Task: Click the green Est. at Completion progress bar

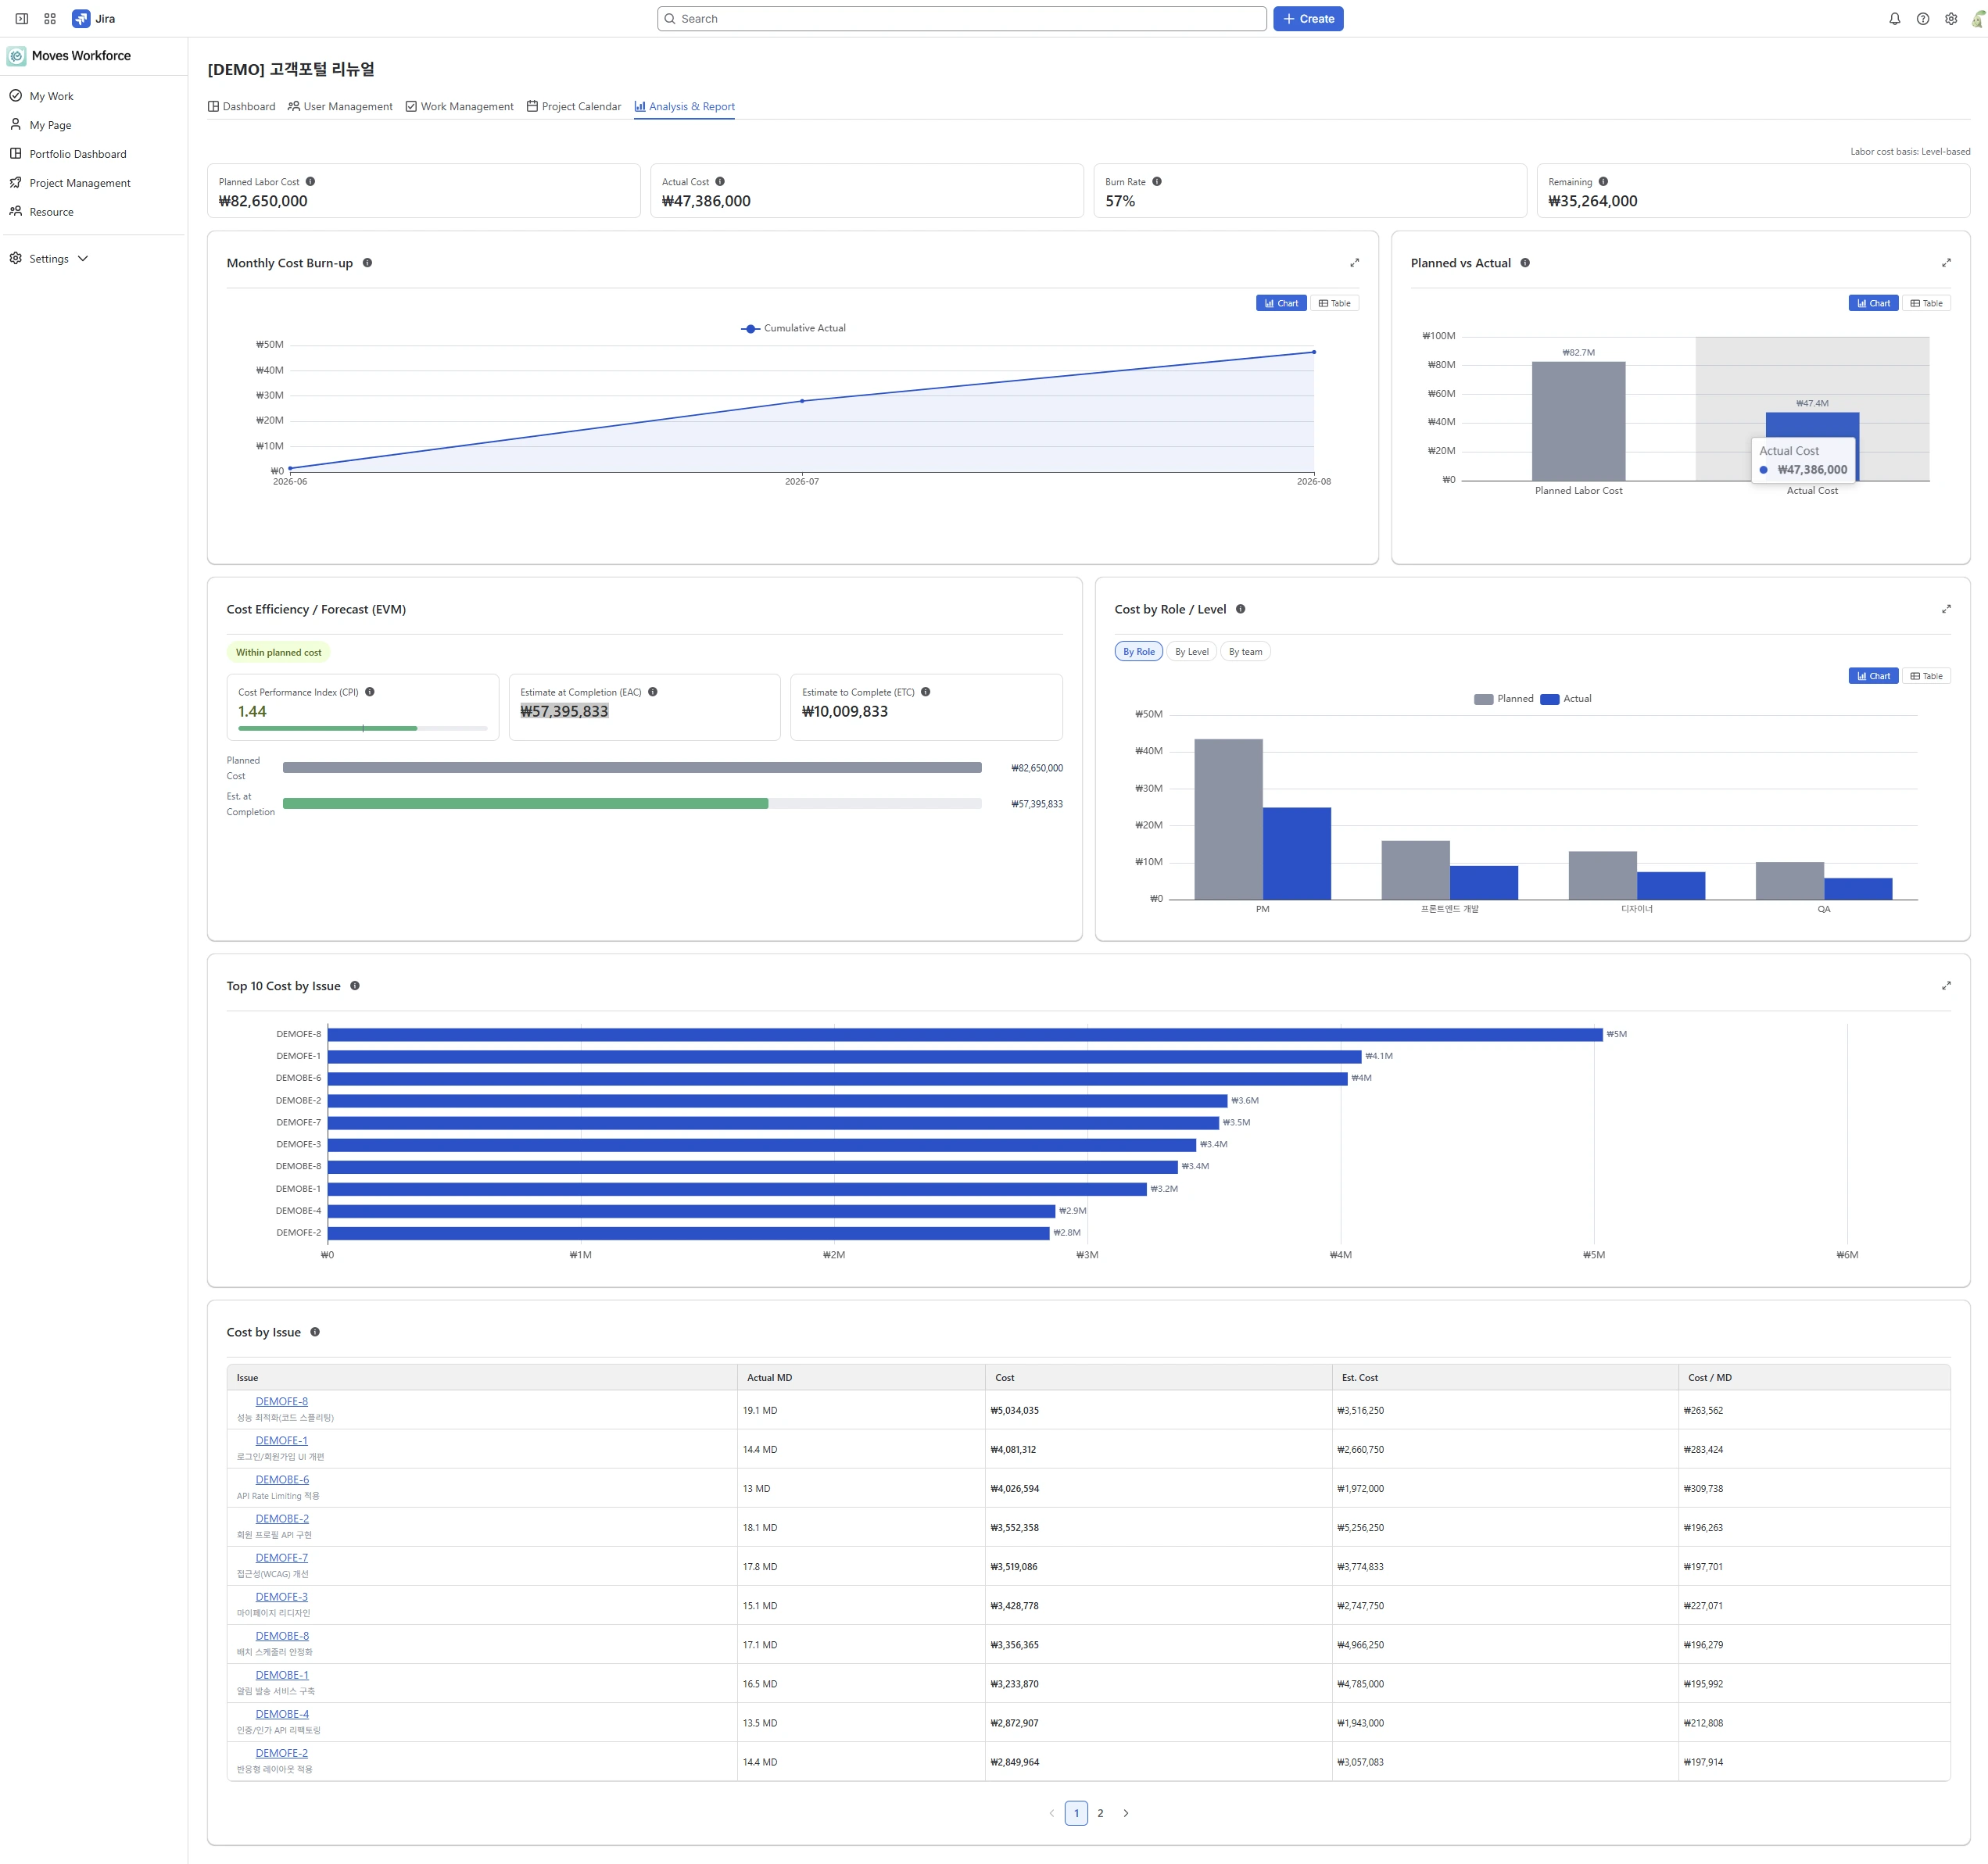Action: (526, 803)
